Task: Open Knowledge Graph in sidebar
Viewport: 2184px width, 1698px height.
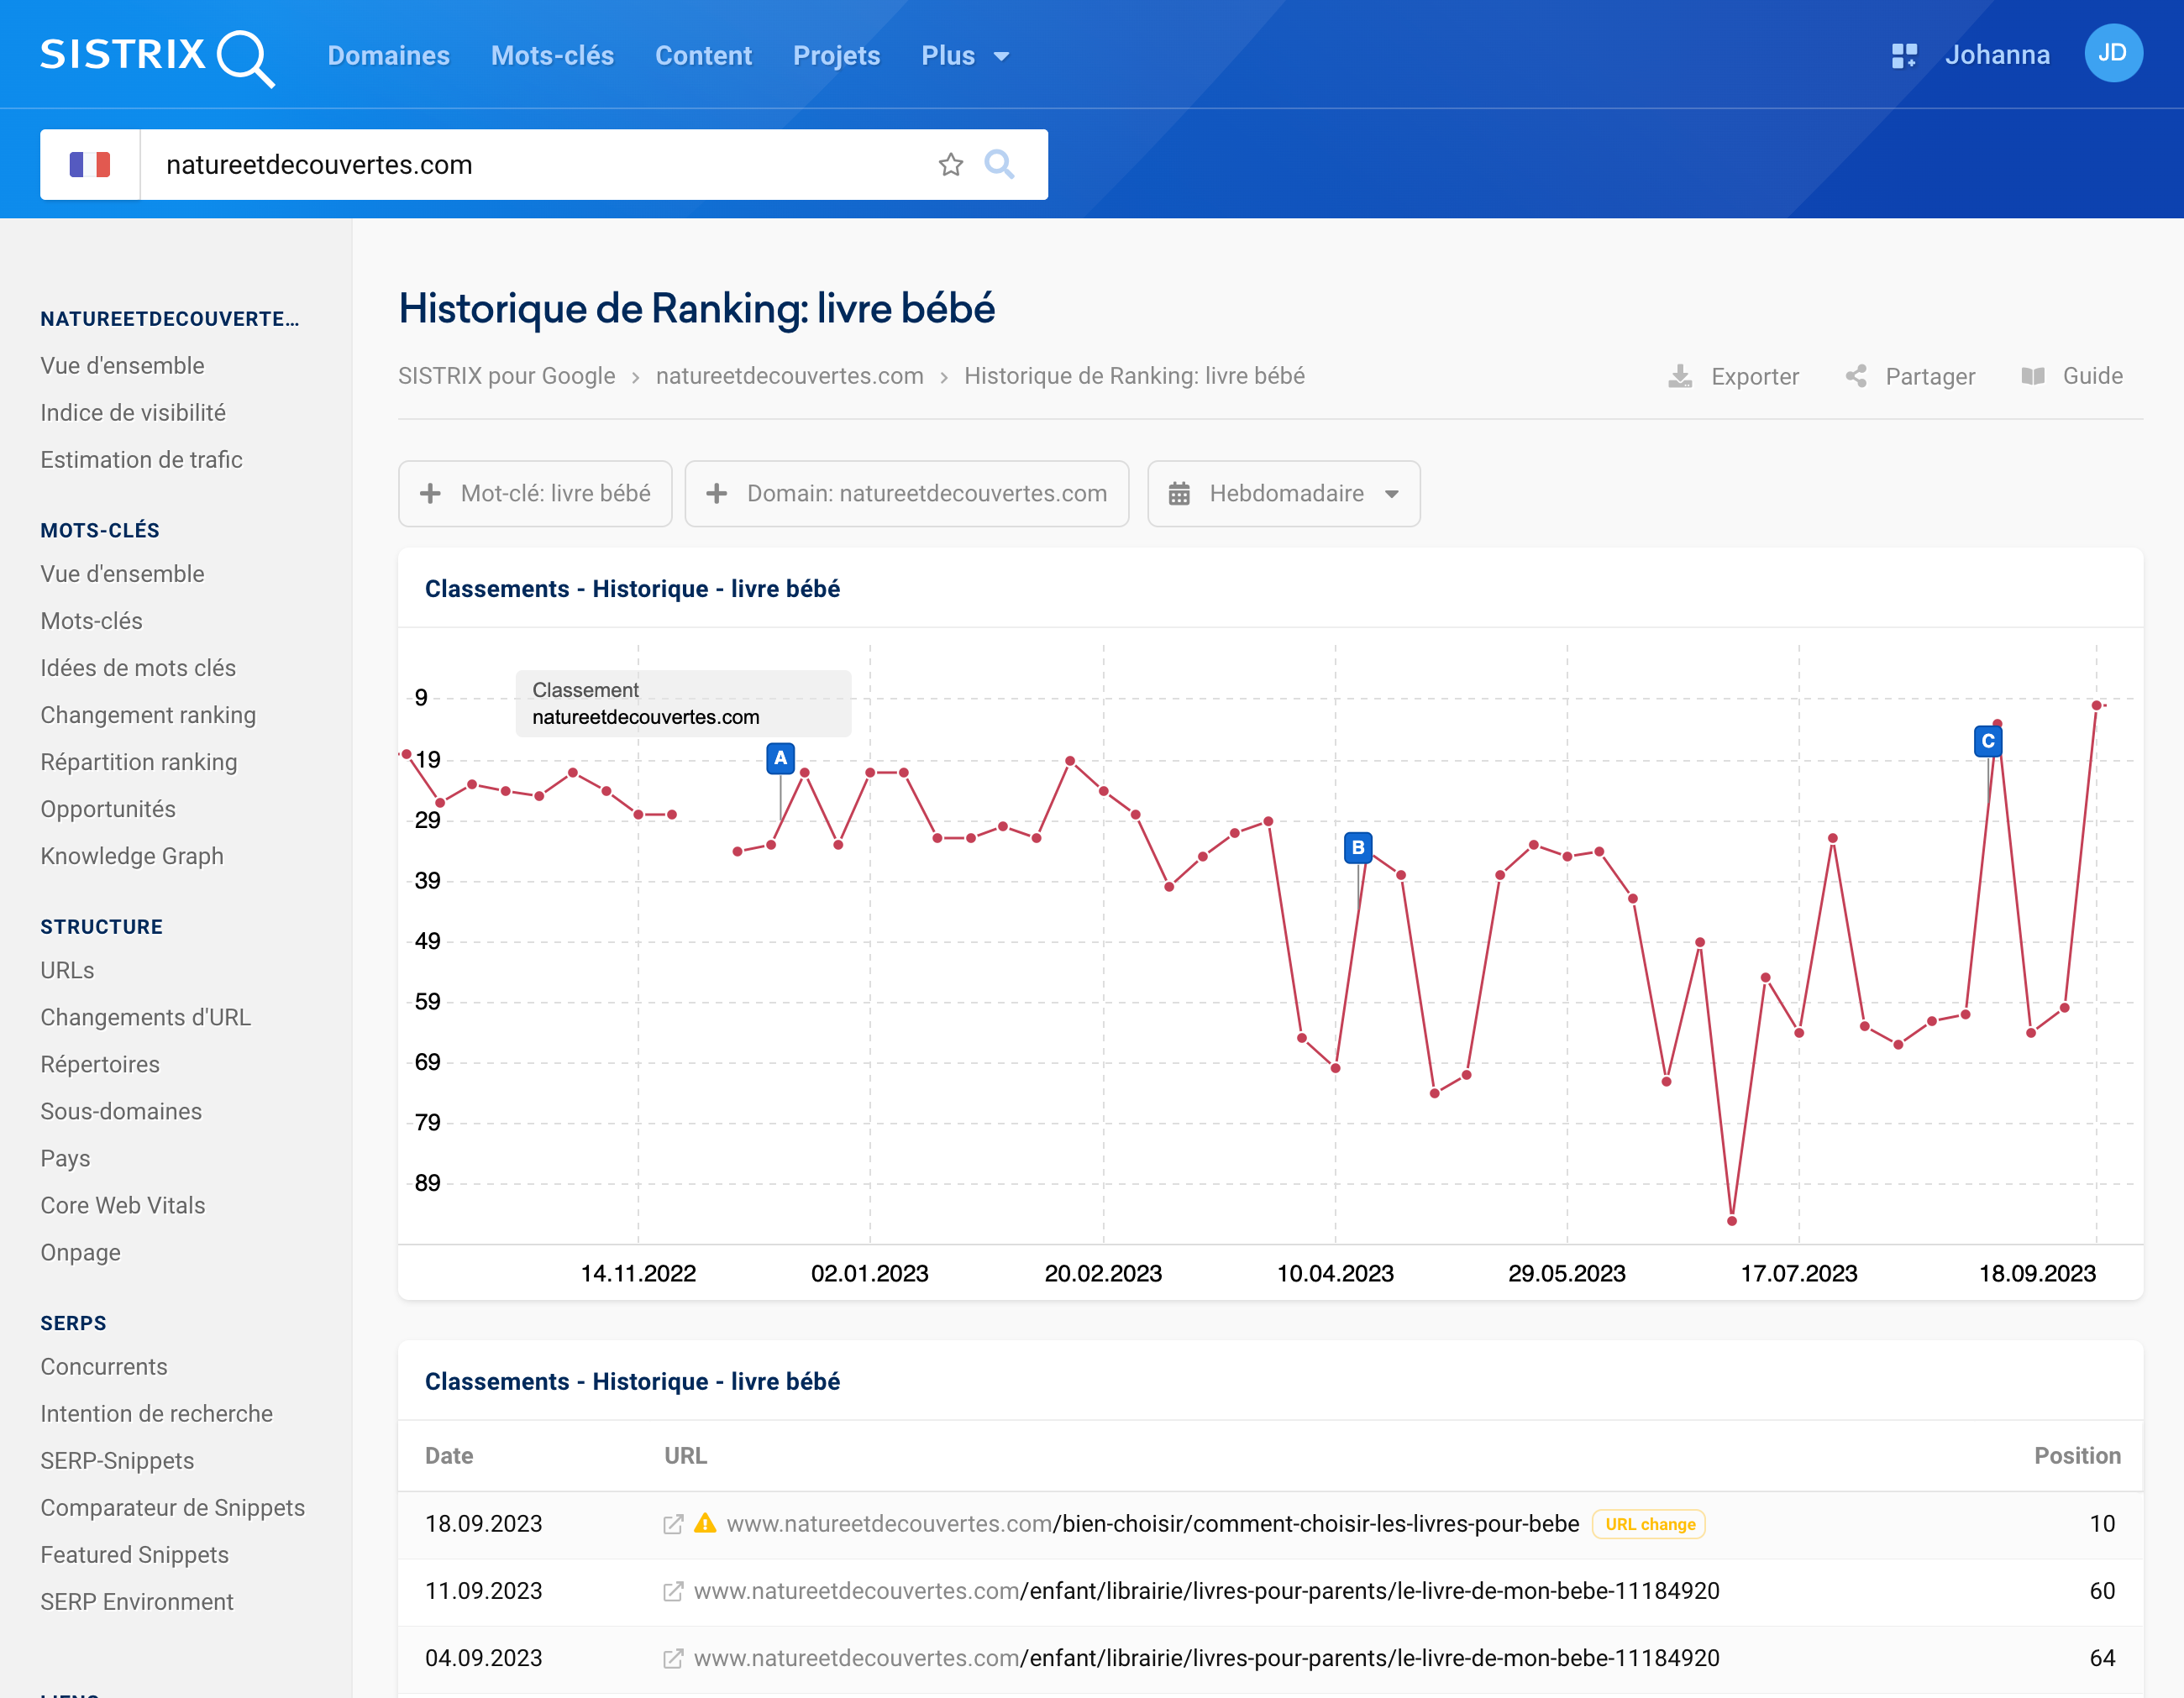Action: click(132, 856)
